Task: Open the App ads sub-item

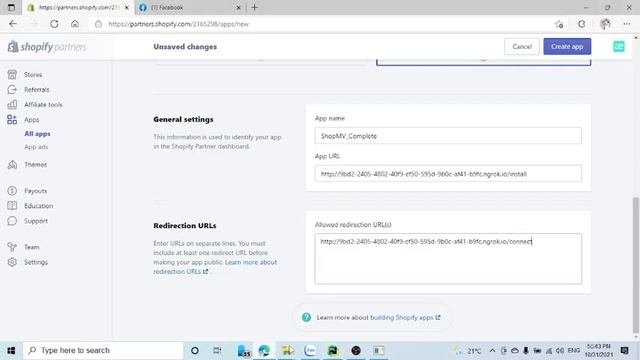Action: (36, 147)
